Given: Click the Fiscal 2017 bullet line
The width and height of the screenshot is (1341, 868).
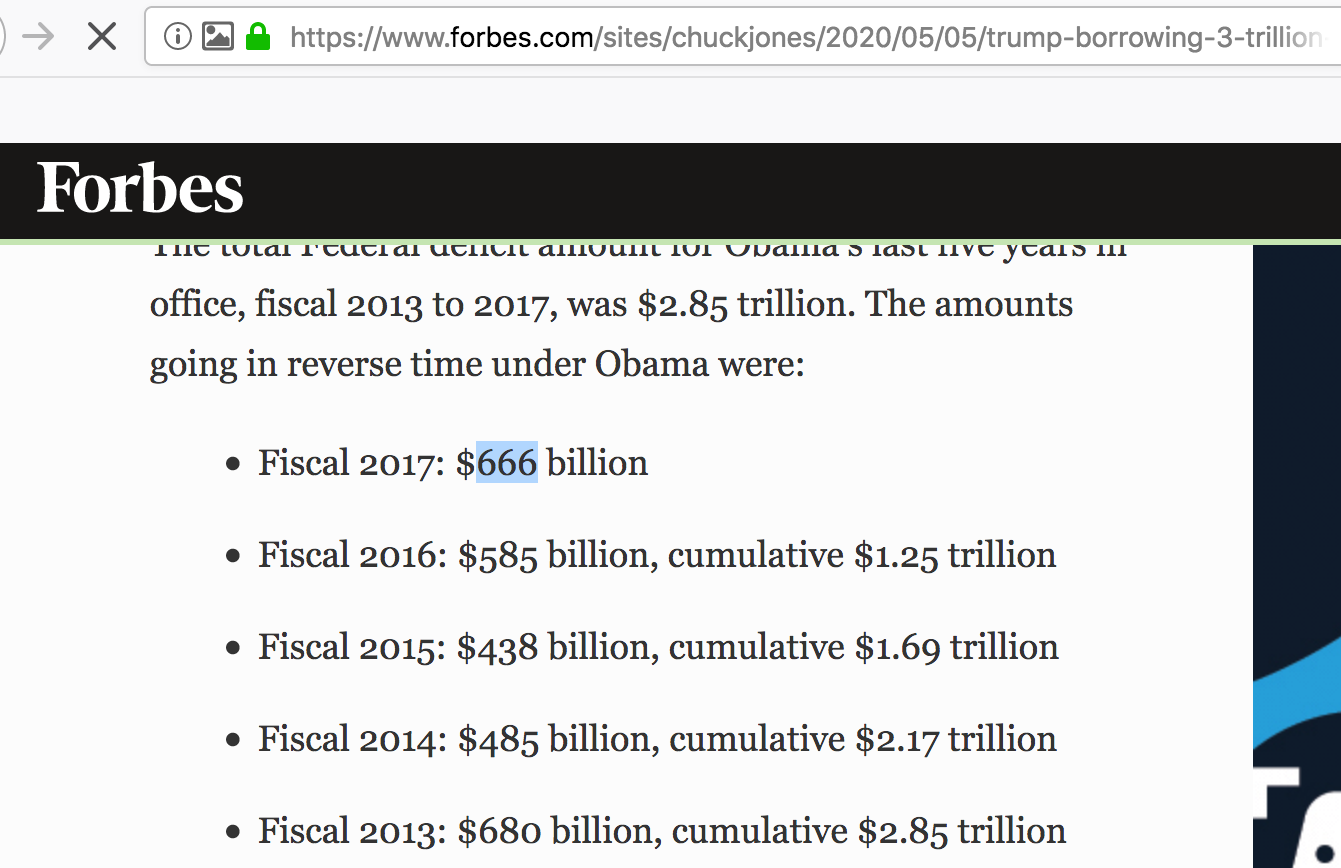Looking at the screenshot, I should pyautogui.click(x=453, y=462).
